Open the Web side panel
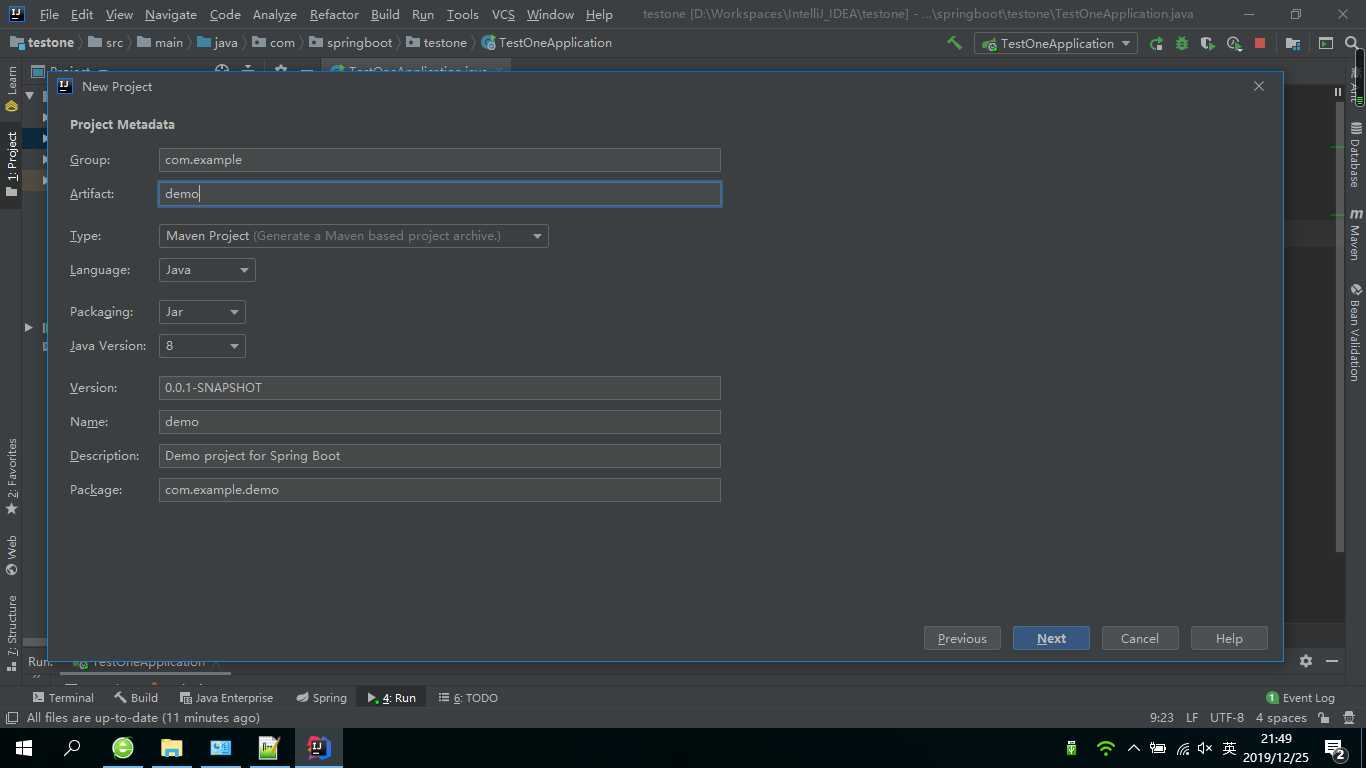The image size is (1366, 768). tap(12, 555)
